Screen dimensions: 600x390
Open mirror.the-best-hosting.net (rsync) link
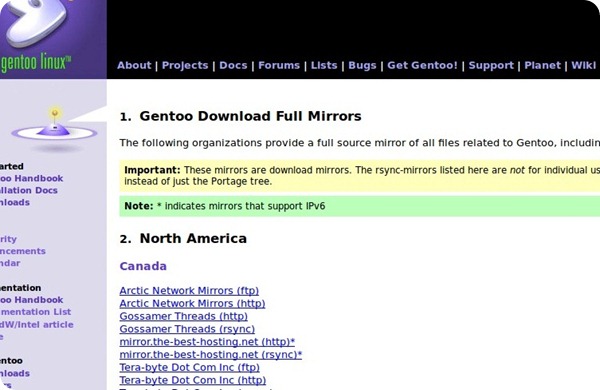coord(210,355)
